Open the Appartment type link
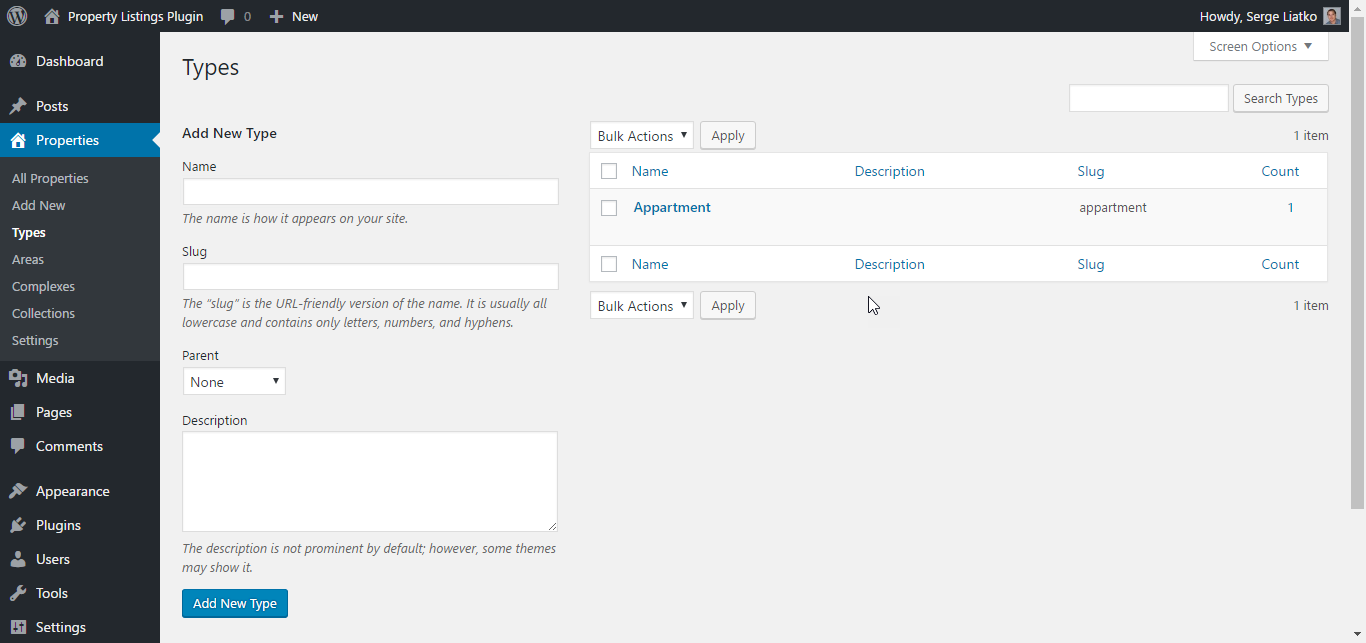 click(x=672, y=207)
